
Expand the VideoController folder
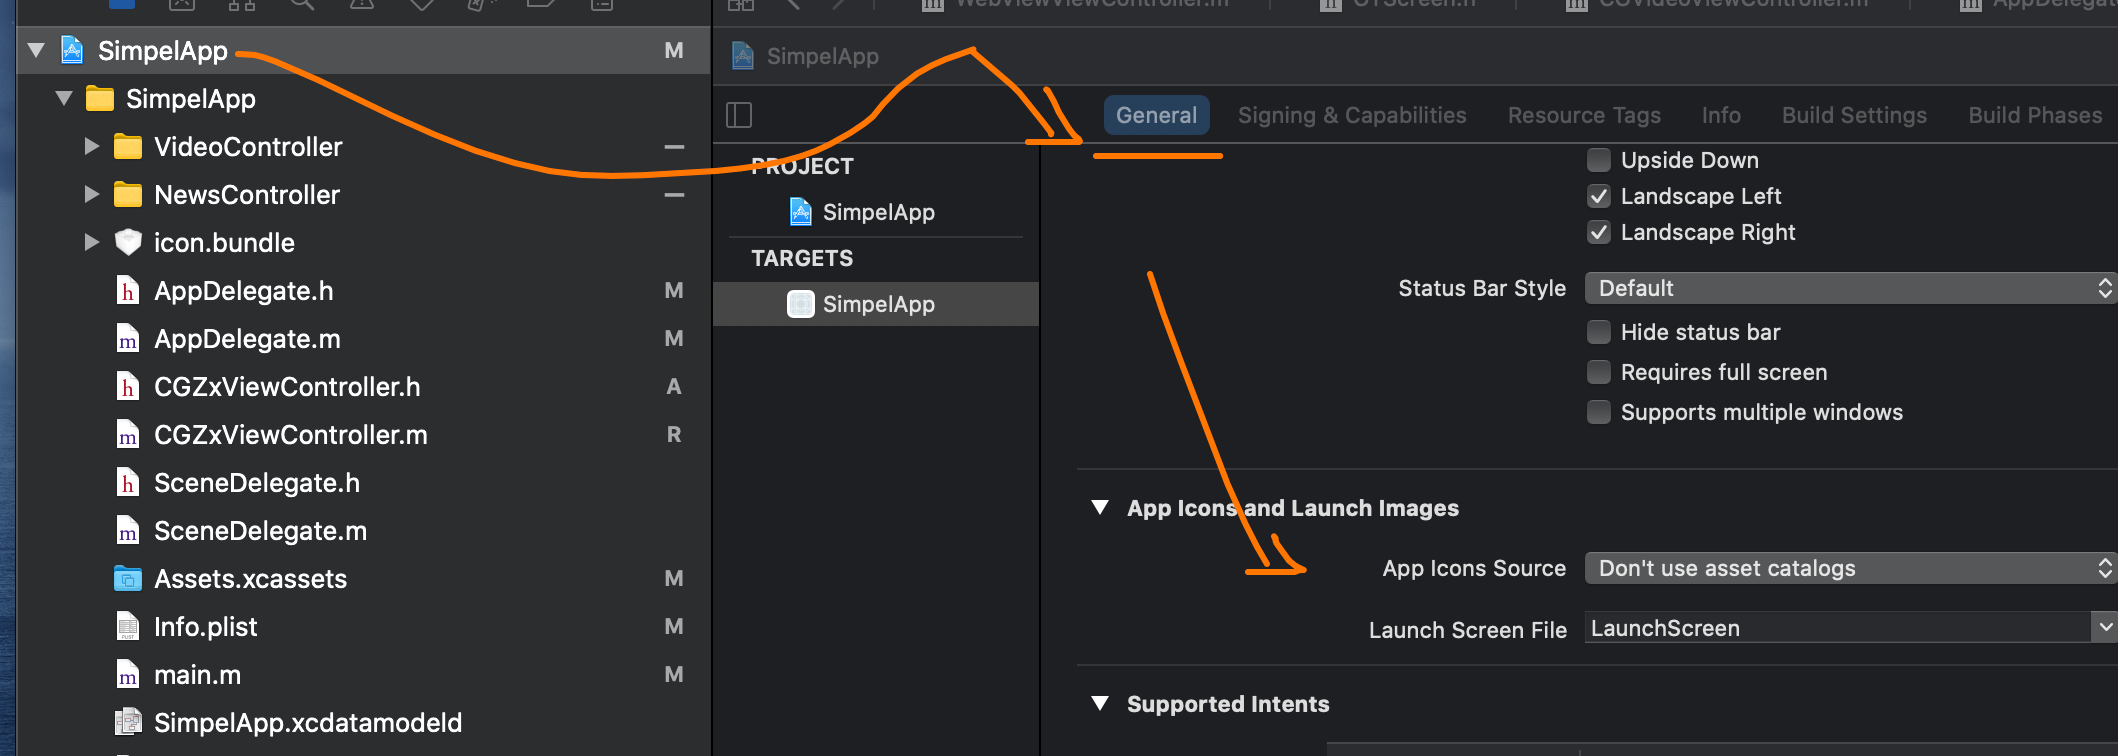tap(91, 147)
